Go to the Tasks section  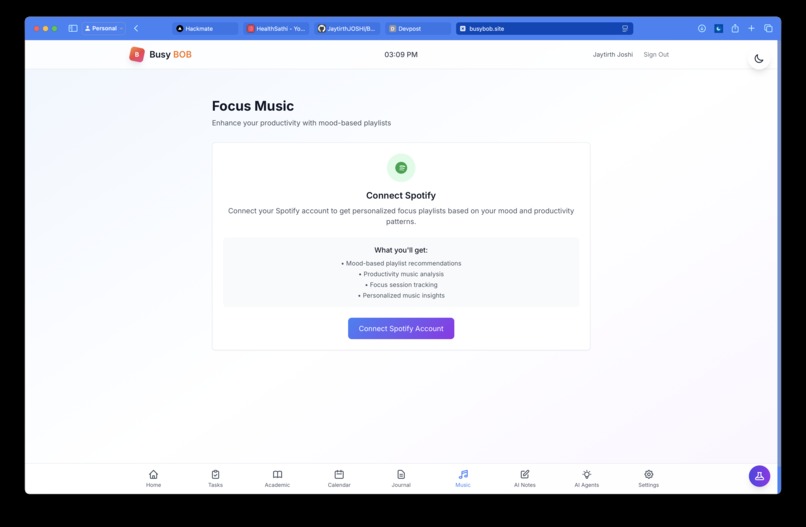coord(215,478)
